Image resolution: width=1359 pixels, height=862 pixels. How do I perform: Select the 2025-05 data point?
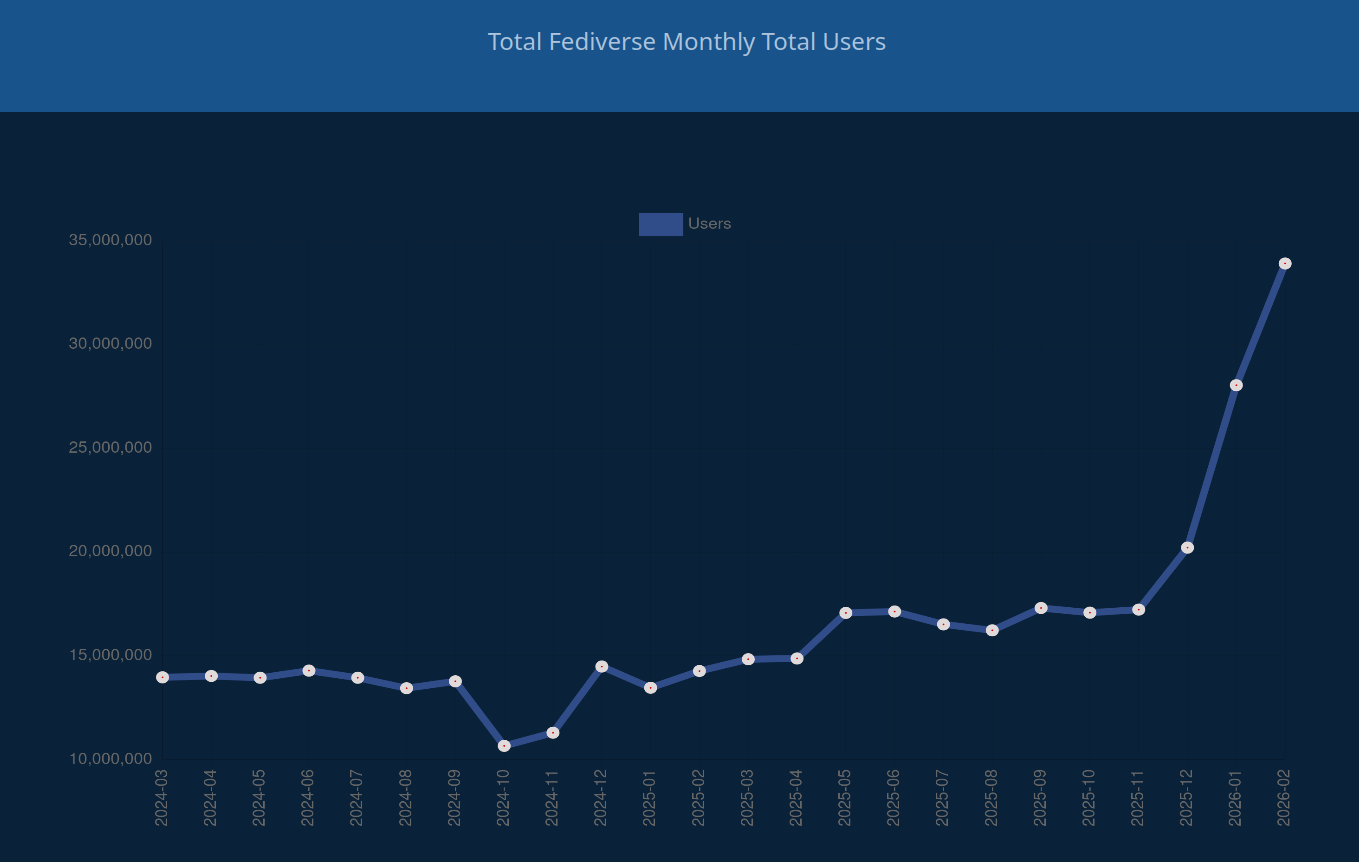[x=845, y=613]
